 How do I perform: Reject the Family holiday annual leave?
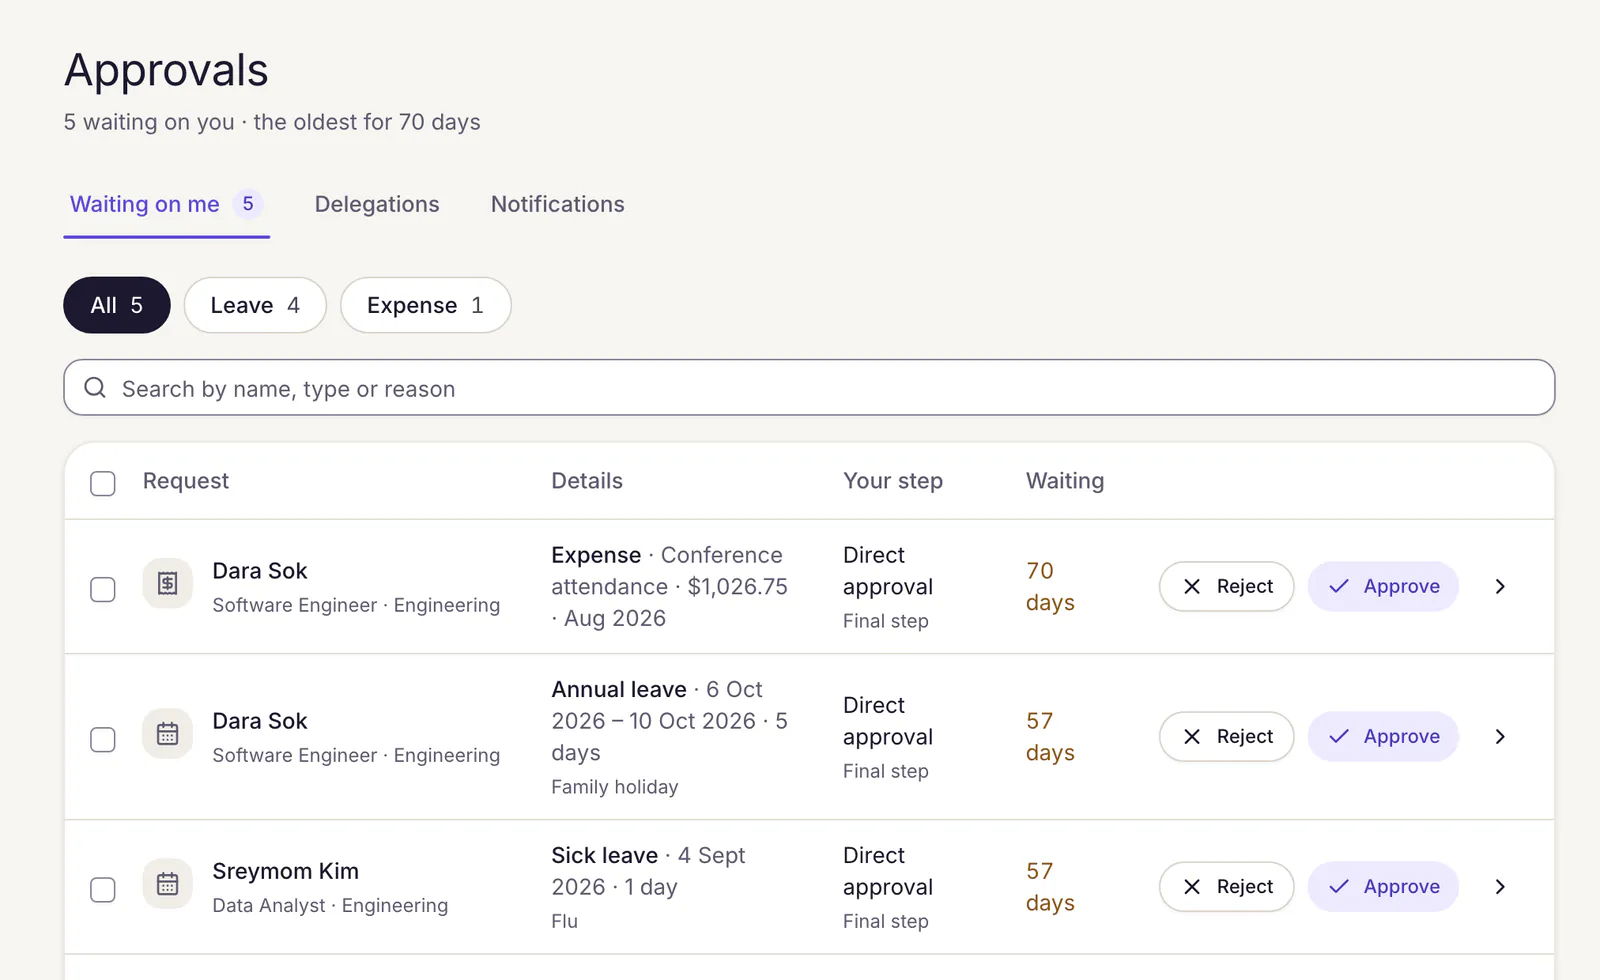(x=1227, y=737)
